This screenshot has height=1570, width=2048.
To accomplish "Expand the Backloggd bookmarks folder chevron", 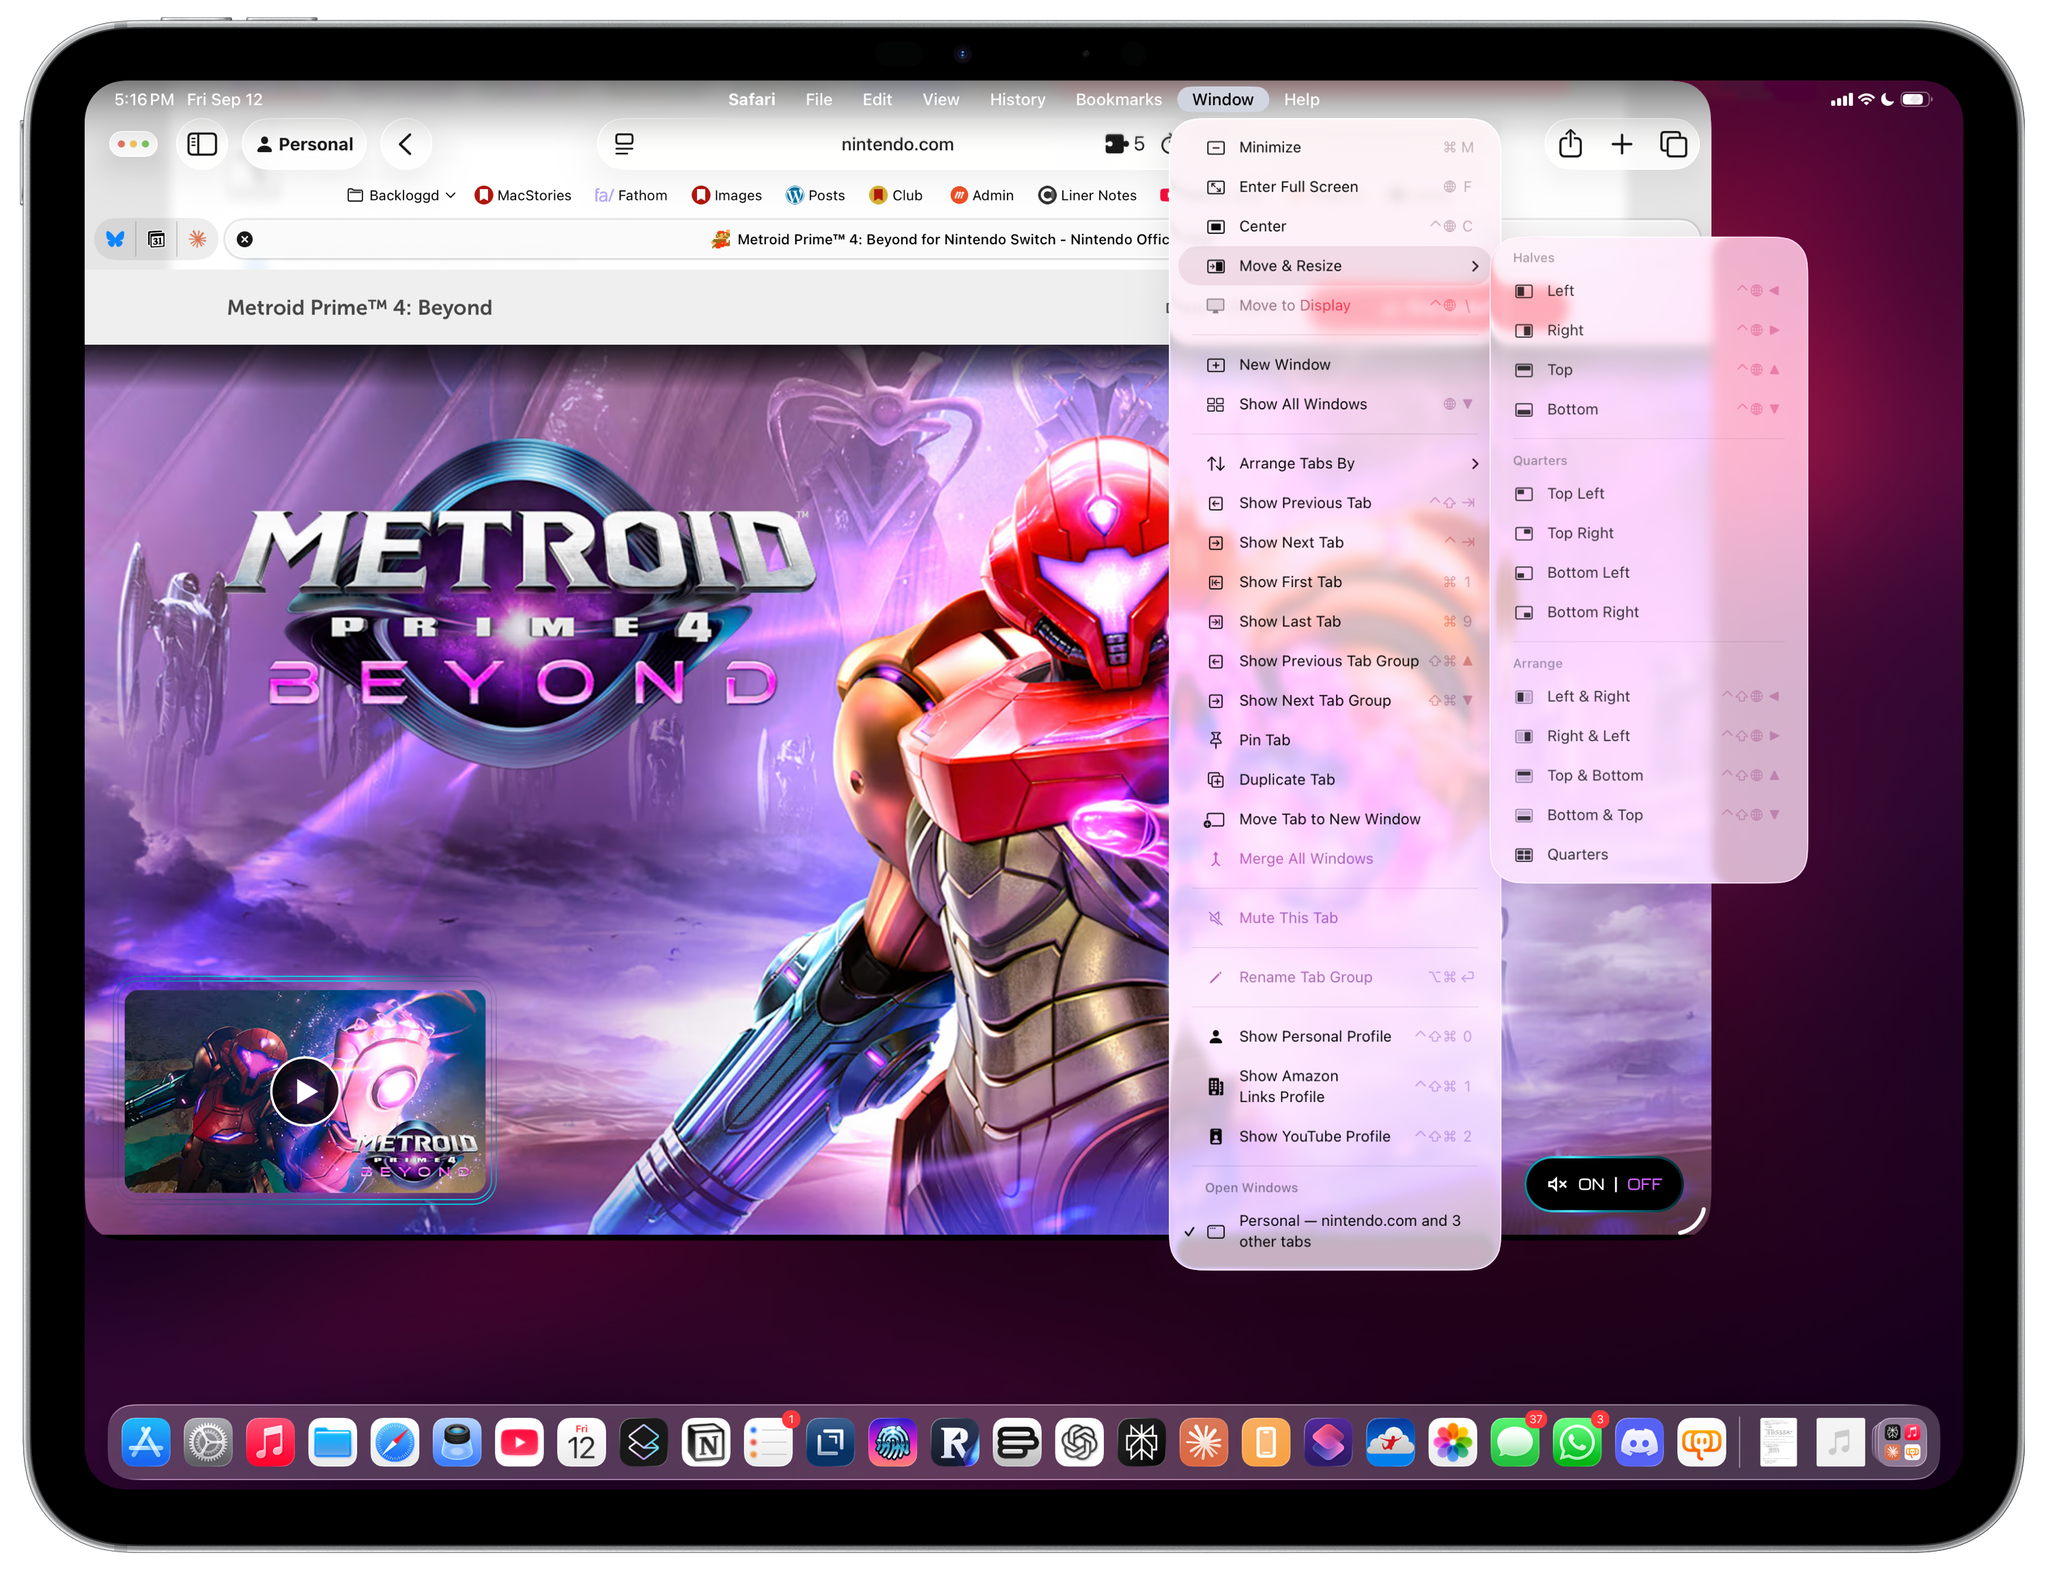I will point(452,195).
